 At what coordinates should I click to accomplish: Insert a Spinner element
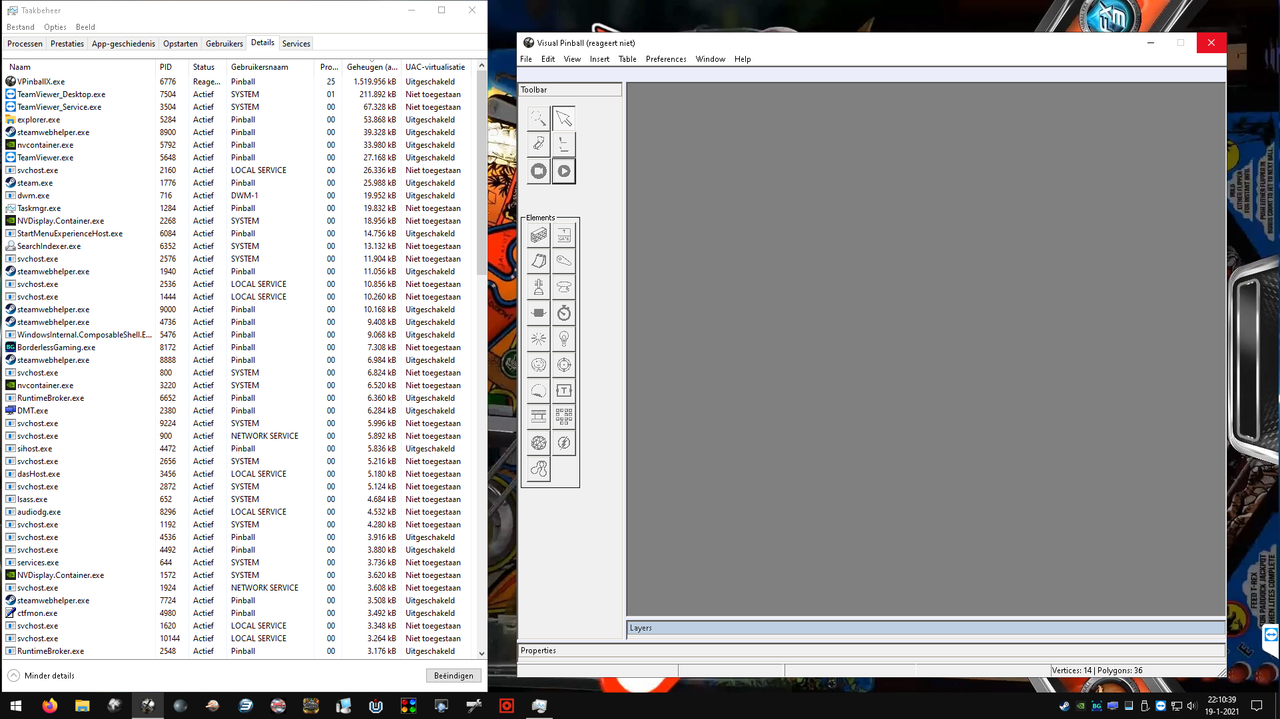pyautogui.click(x=539, y=313)
